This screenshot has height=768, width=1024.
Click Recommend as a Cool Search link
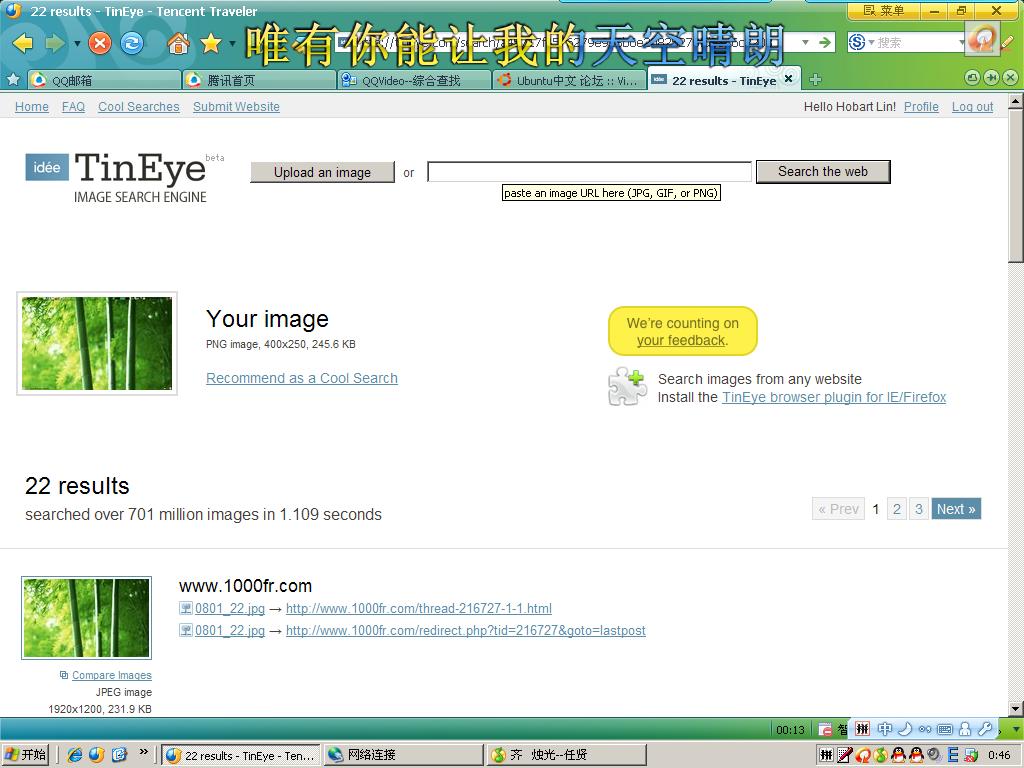click(302, 378)
